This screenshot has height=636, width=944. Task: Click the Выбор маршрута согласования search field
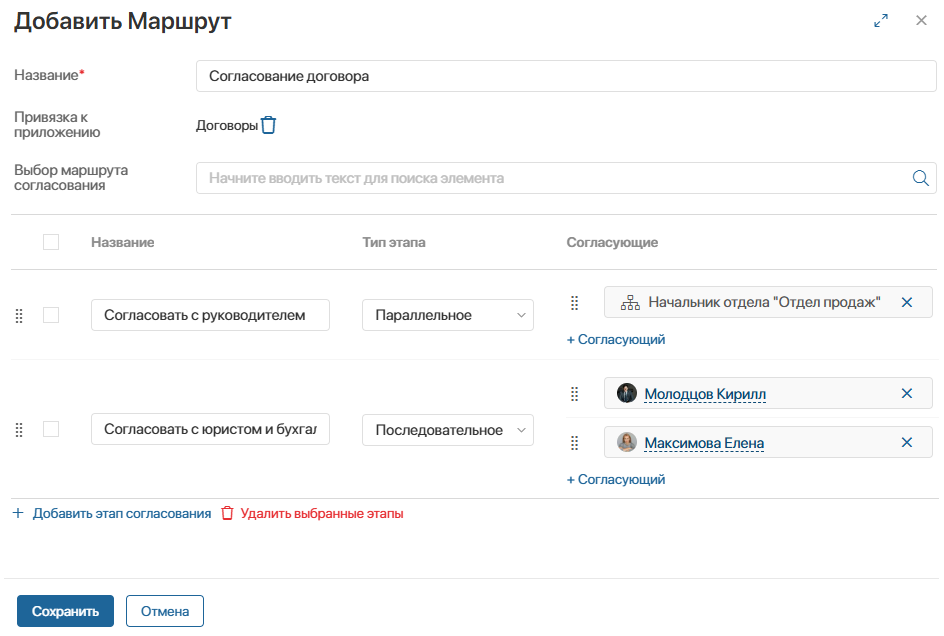566,178
